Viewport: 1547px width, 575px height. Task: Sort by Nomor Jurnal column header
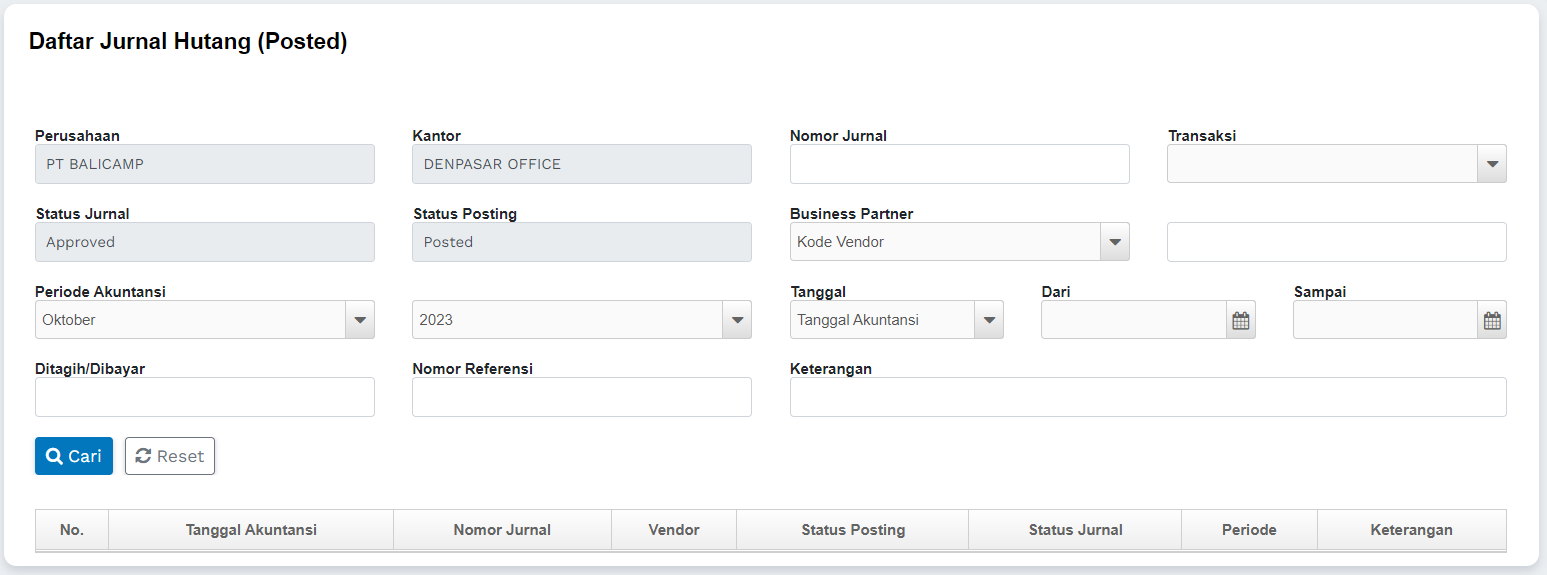coord(502,530)
